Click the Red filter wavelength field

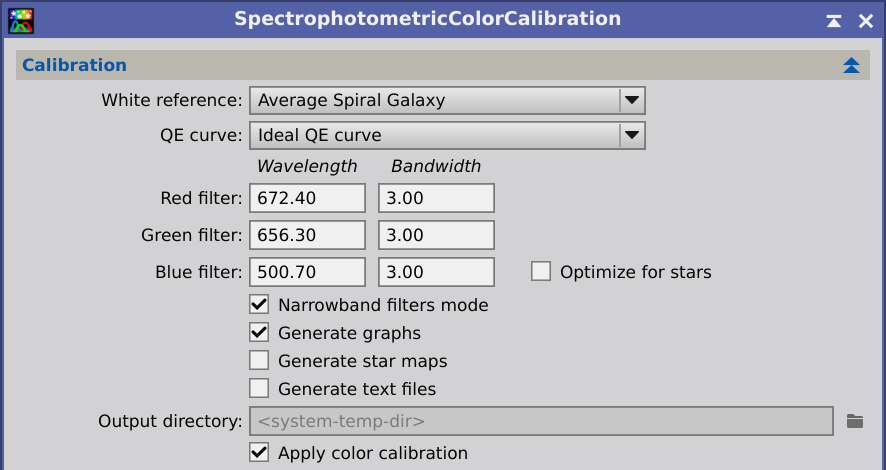(307, 198)
